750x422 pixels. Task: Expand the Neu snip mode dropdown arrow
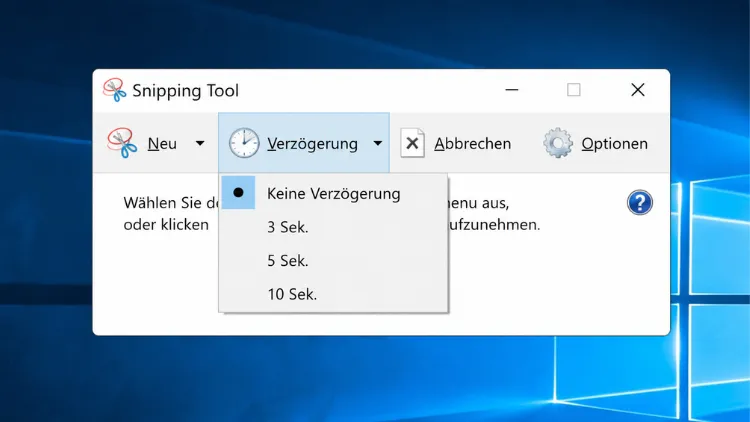[200, 143]
